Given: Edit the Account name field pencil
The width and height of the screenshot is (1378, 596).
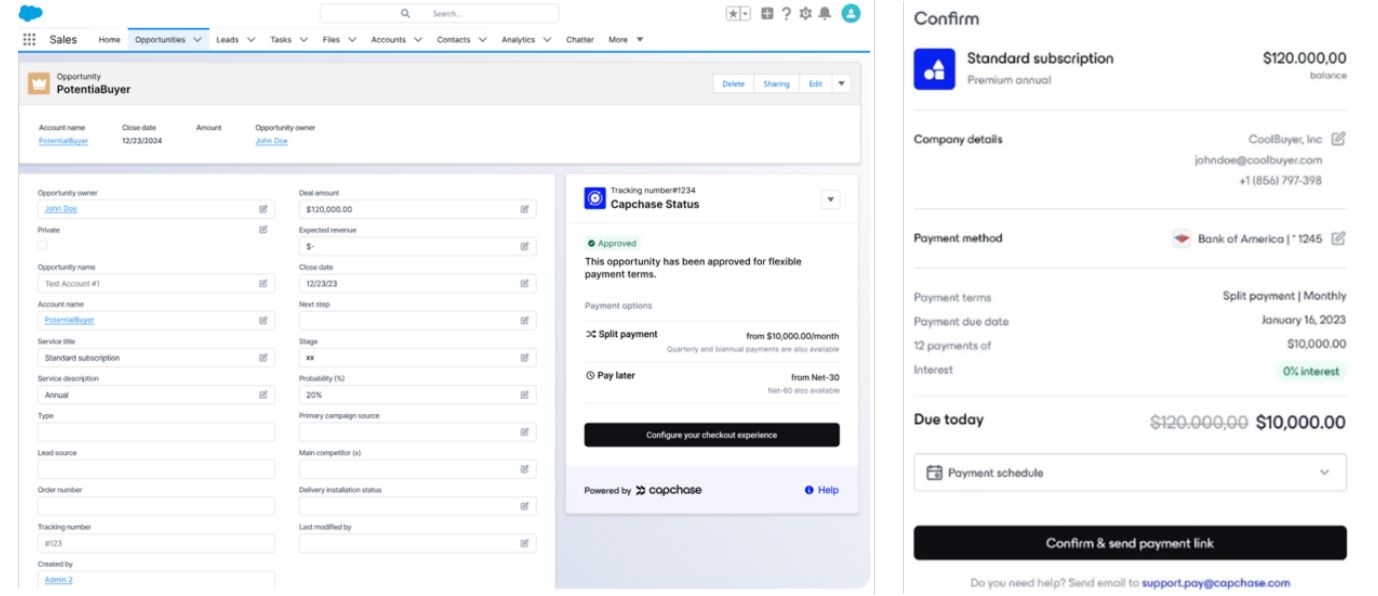Looking at the screenshot, I should (x=263, y=320).
